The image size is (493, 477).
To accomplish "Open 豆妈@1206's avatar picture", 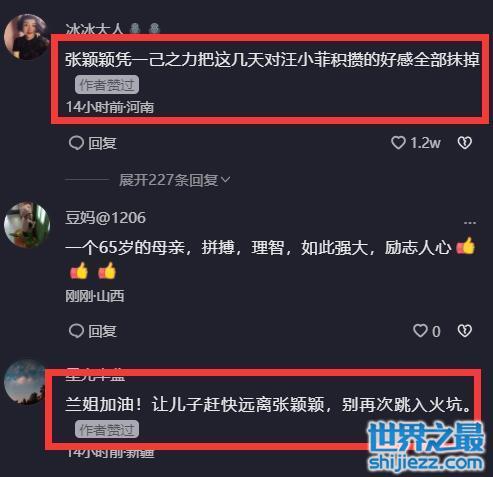I will tap(27, 225).
